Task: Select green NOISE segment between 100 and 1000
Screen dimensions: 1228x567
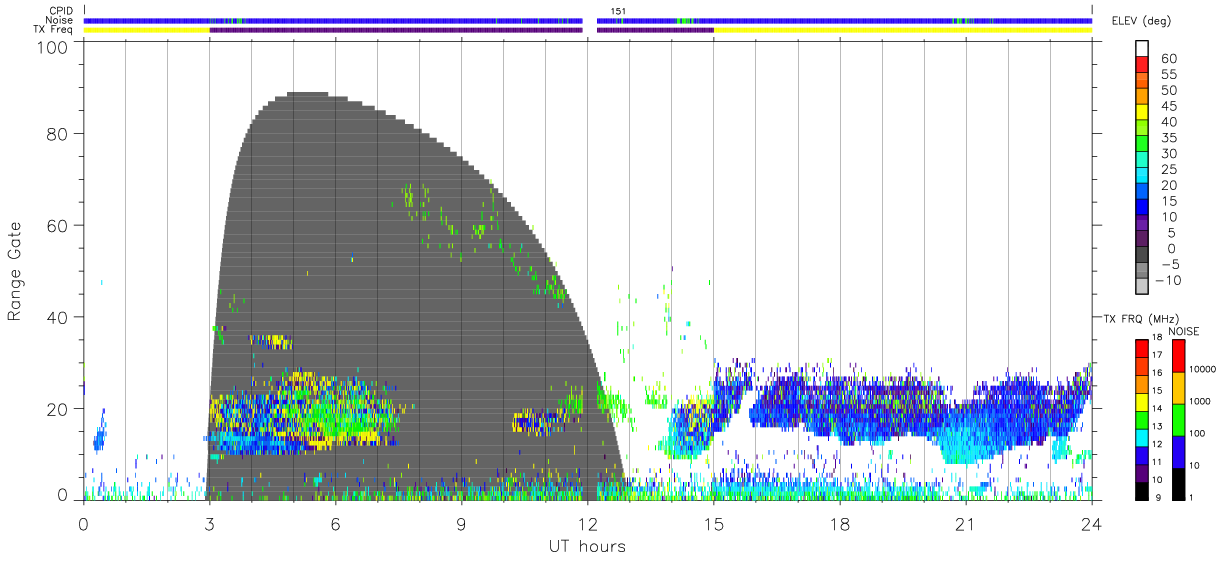Action: click(x=1178, y=419)
